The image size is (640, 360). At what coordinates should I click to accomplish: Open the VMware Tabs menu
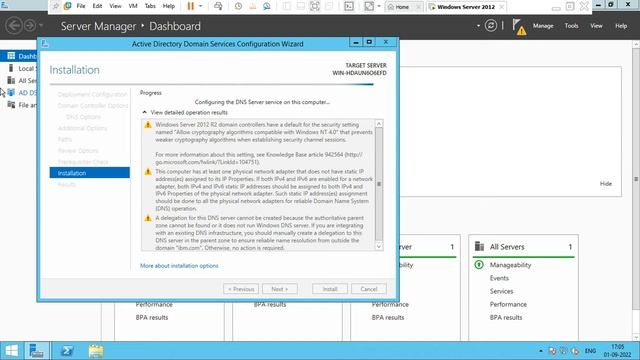coord(150,6)
